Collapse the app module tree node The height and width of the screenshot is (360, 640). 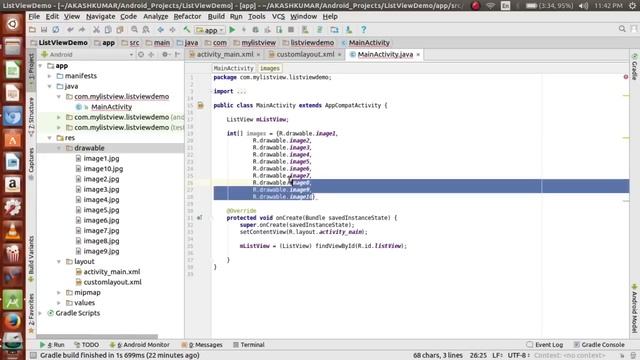coord(40,66)
